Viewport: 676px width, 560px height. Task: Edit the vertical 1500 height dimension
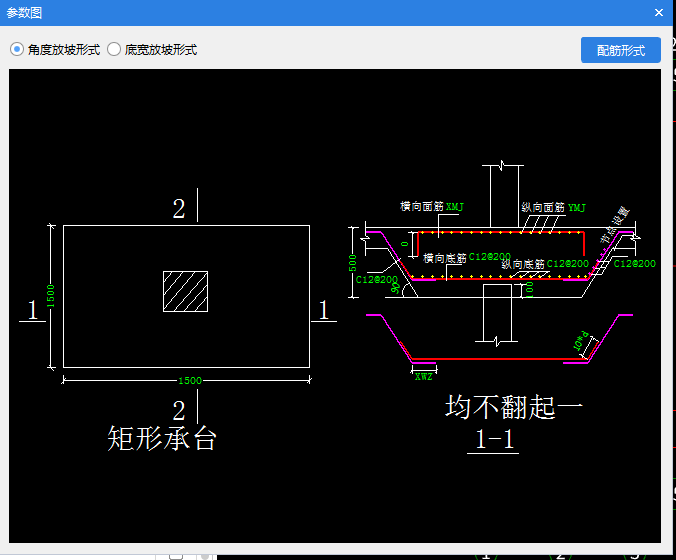click(x=50, y=296)
